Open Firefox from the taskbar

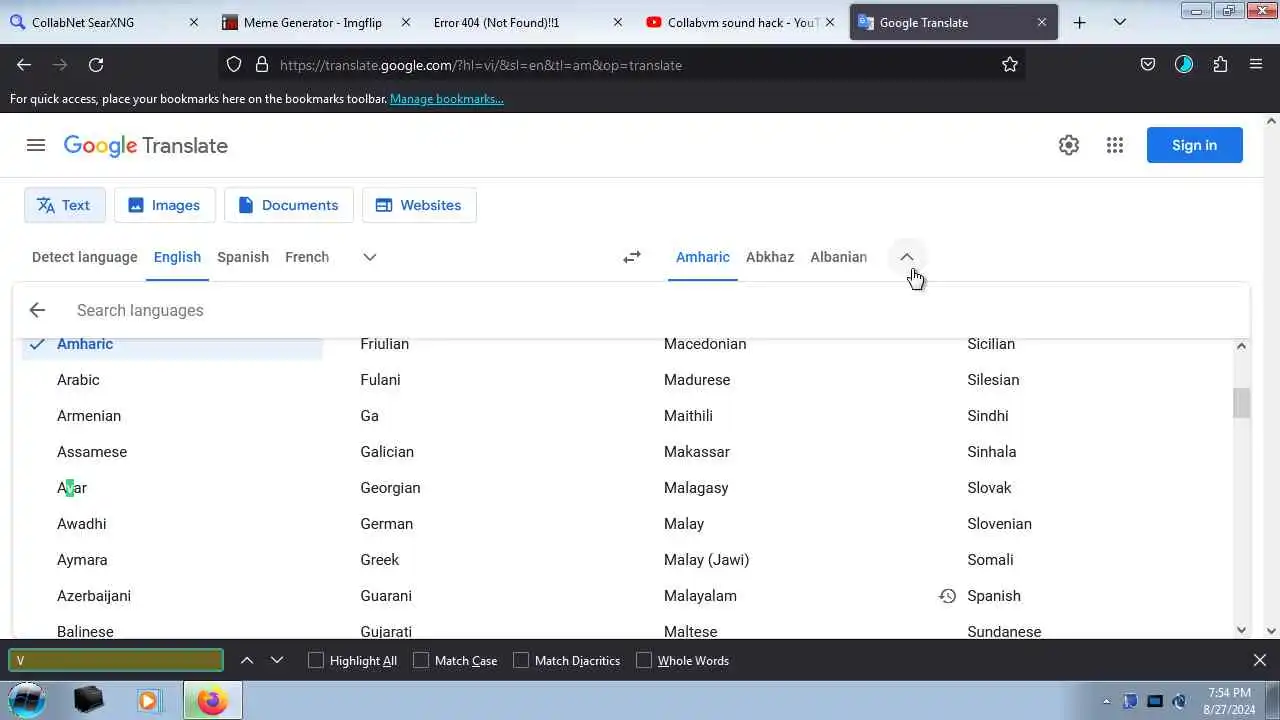point(212,700)
